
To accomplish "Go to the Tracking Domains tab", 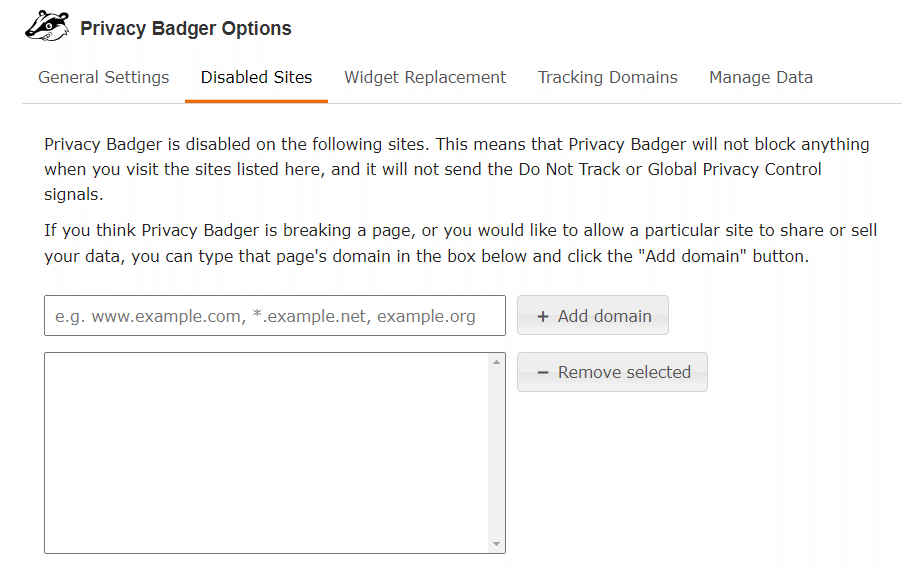I will click(607, 77).
